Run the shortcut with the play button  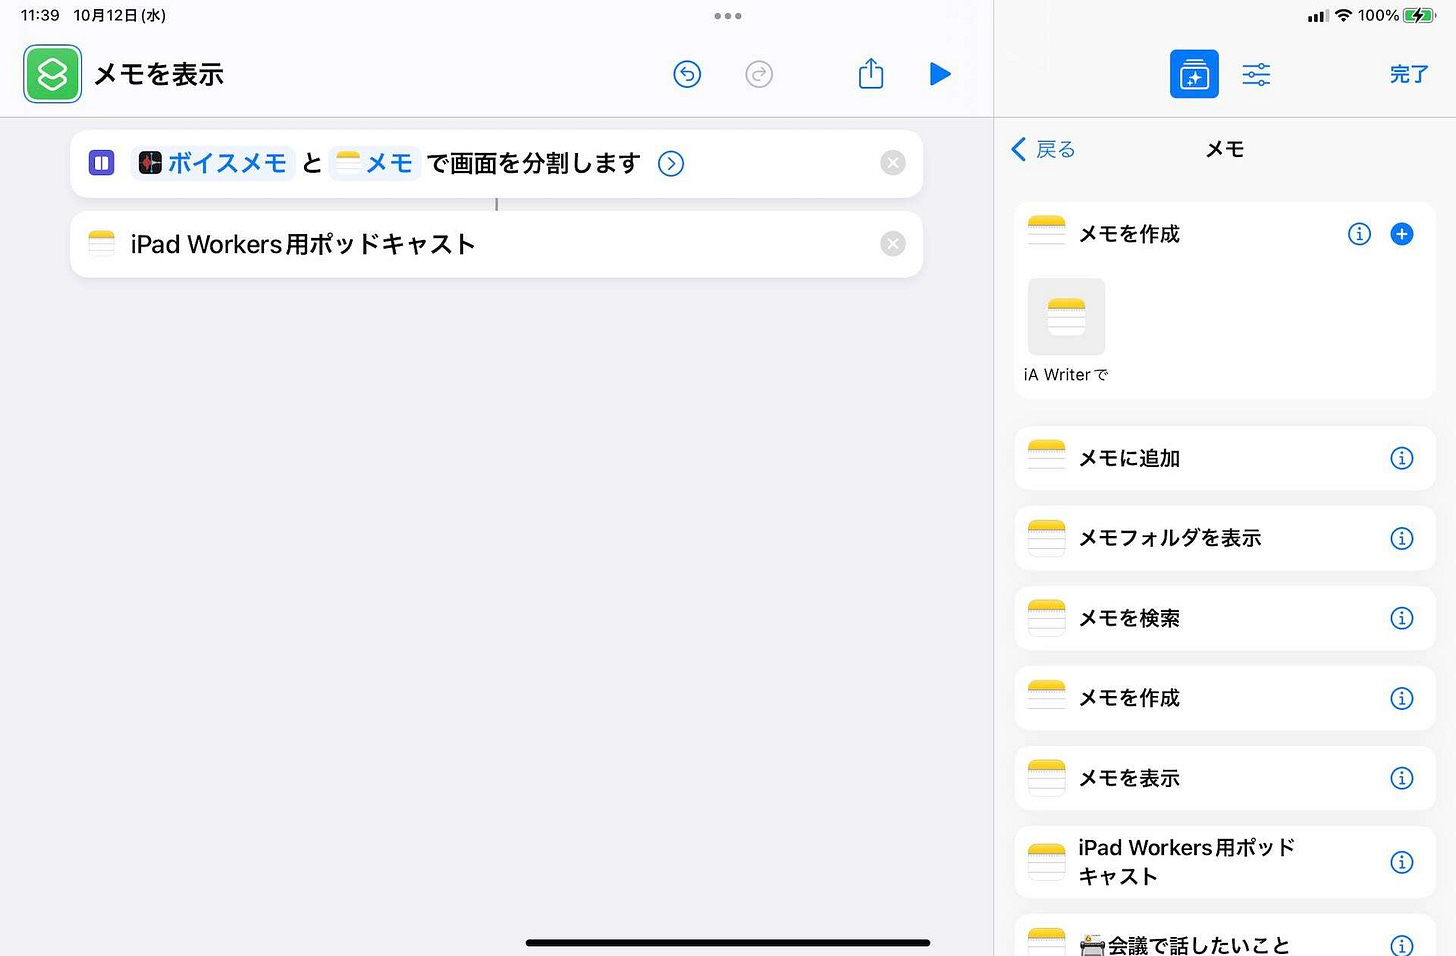coord(939,74)
